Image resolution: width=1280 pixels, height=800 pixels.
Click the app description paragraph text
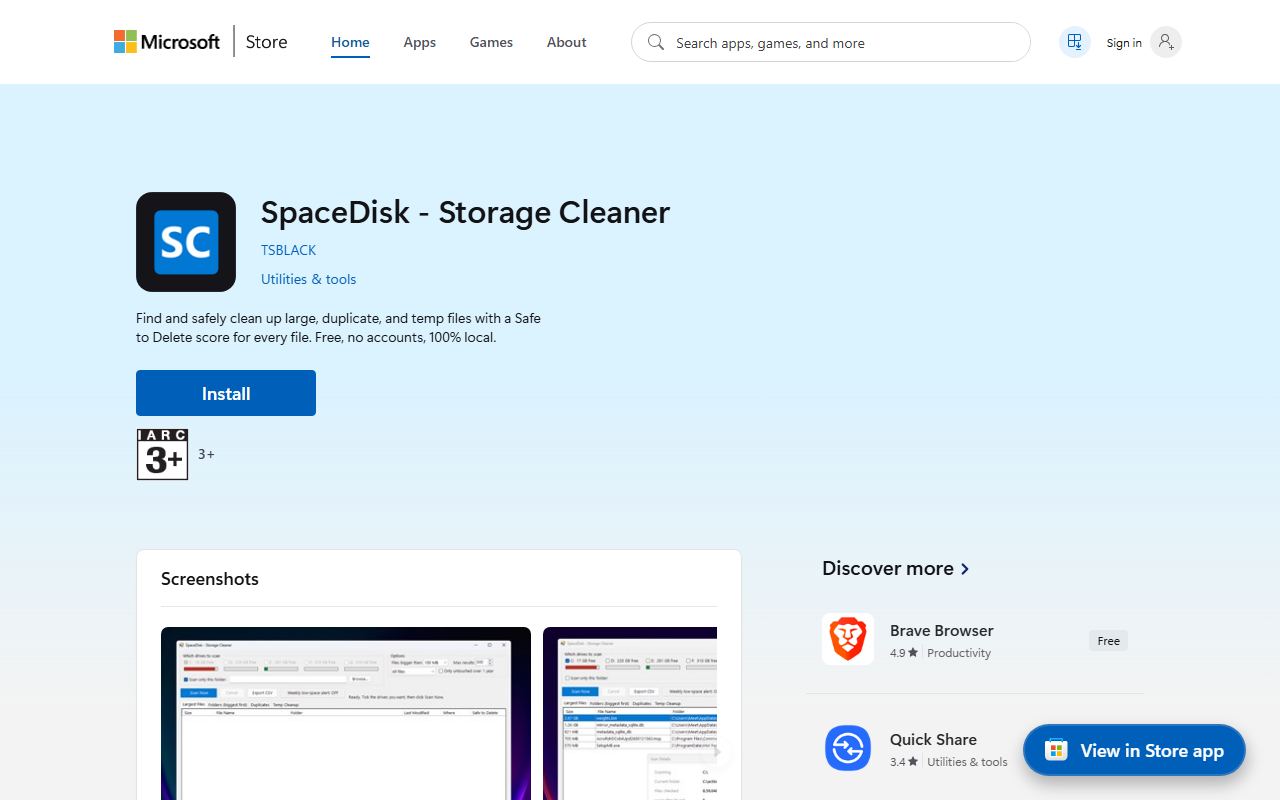(x=338, y=328)
